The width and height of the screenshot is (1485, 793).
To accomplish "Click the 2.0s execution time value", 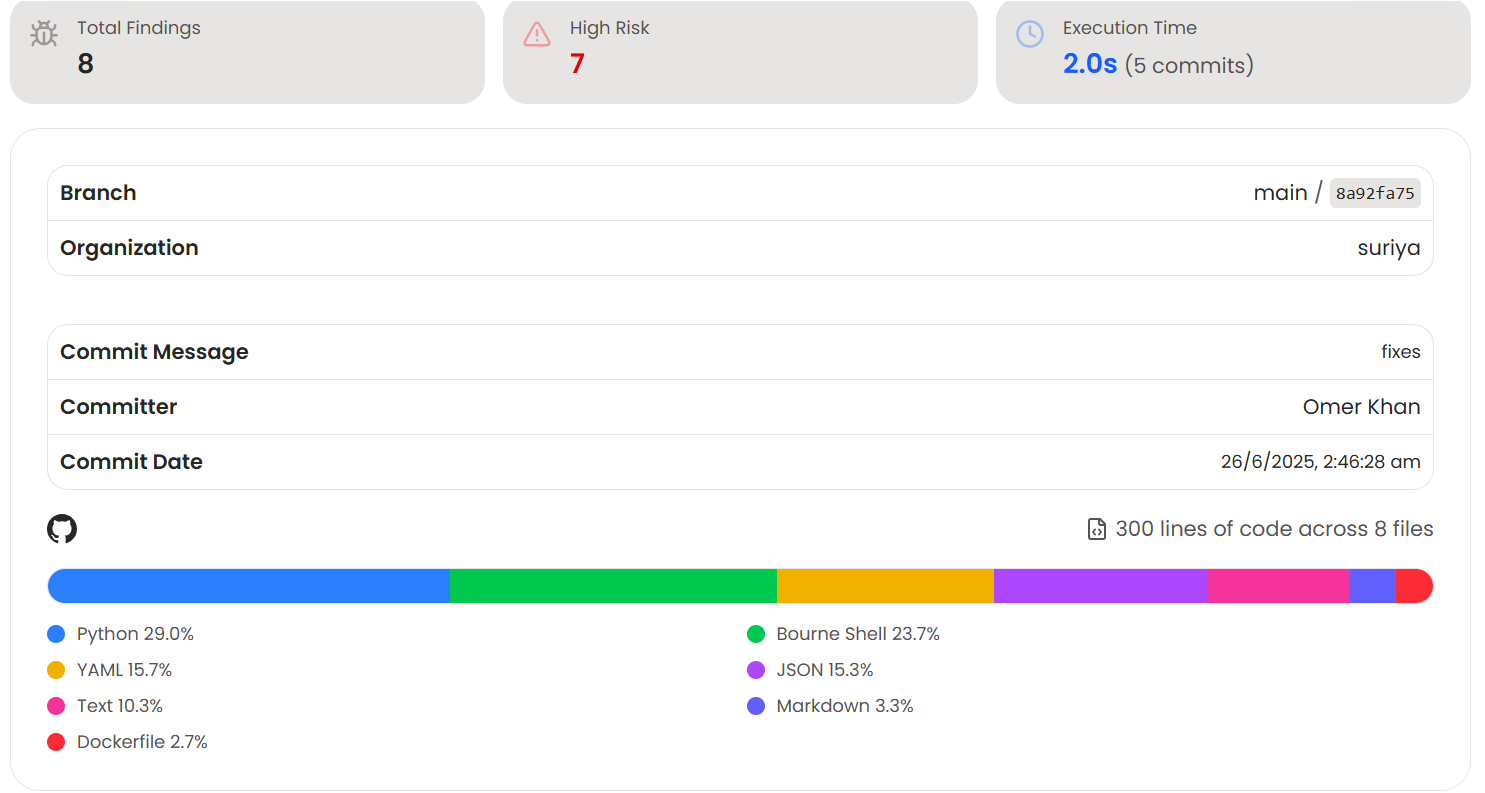I will [1090, 65].
